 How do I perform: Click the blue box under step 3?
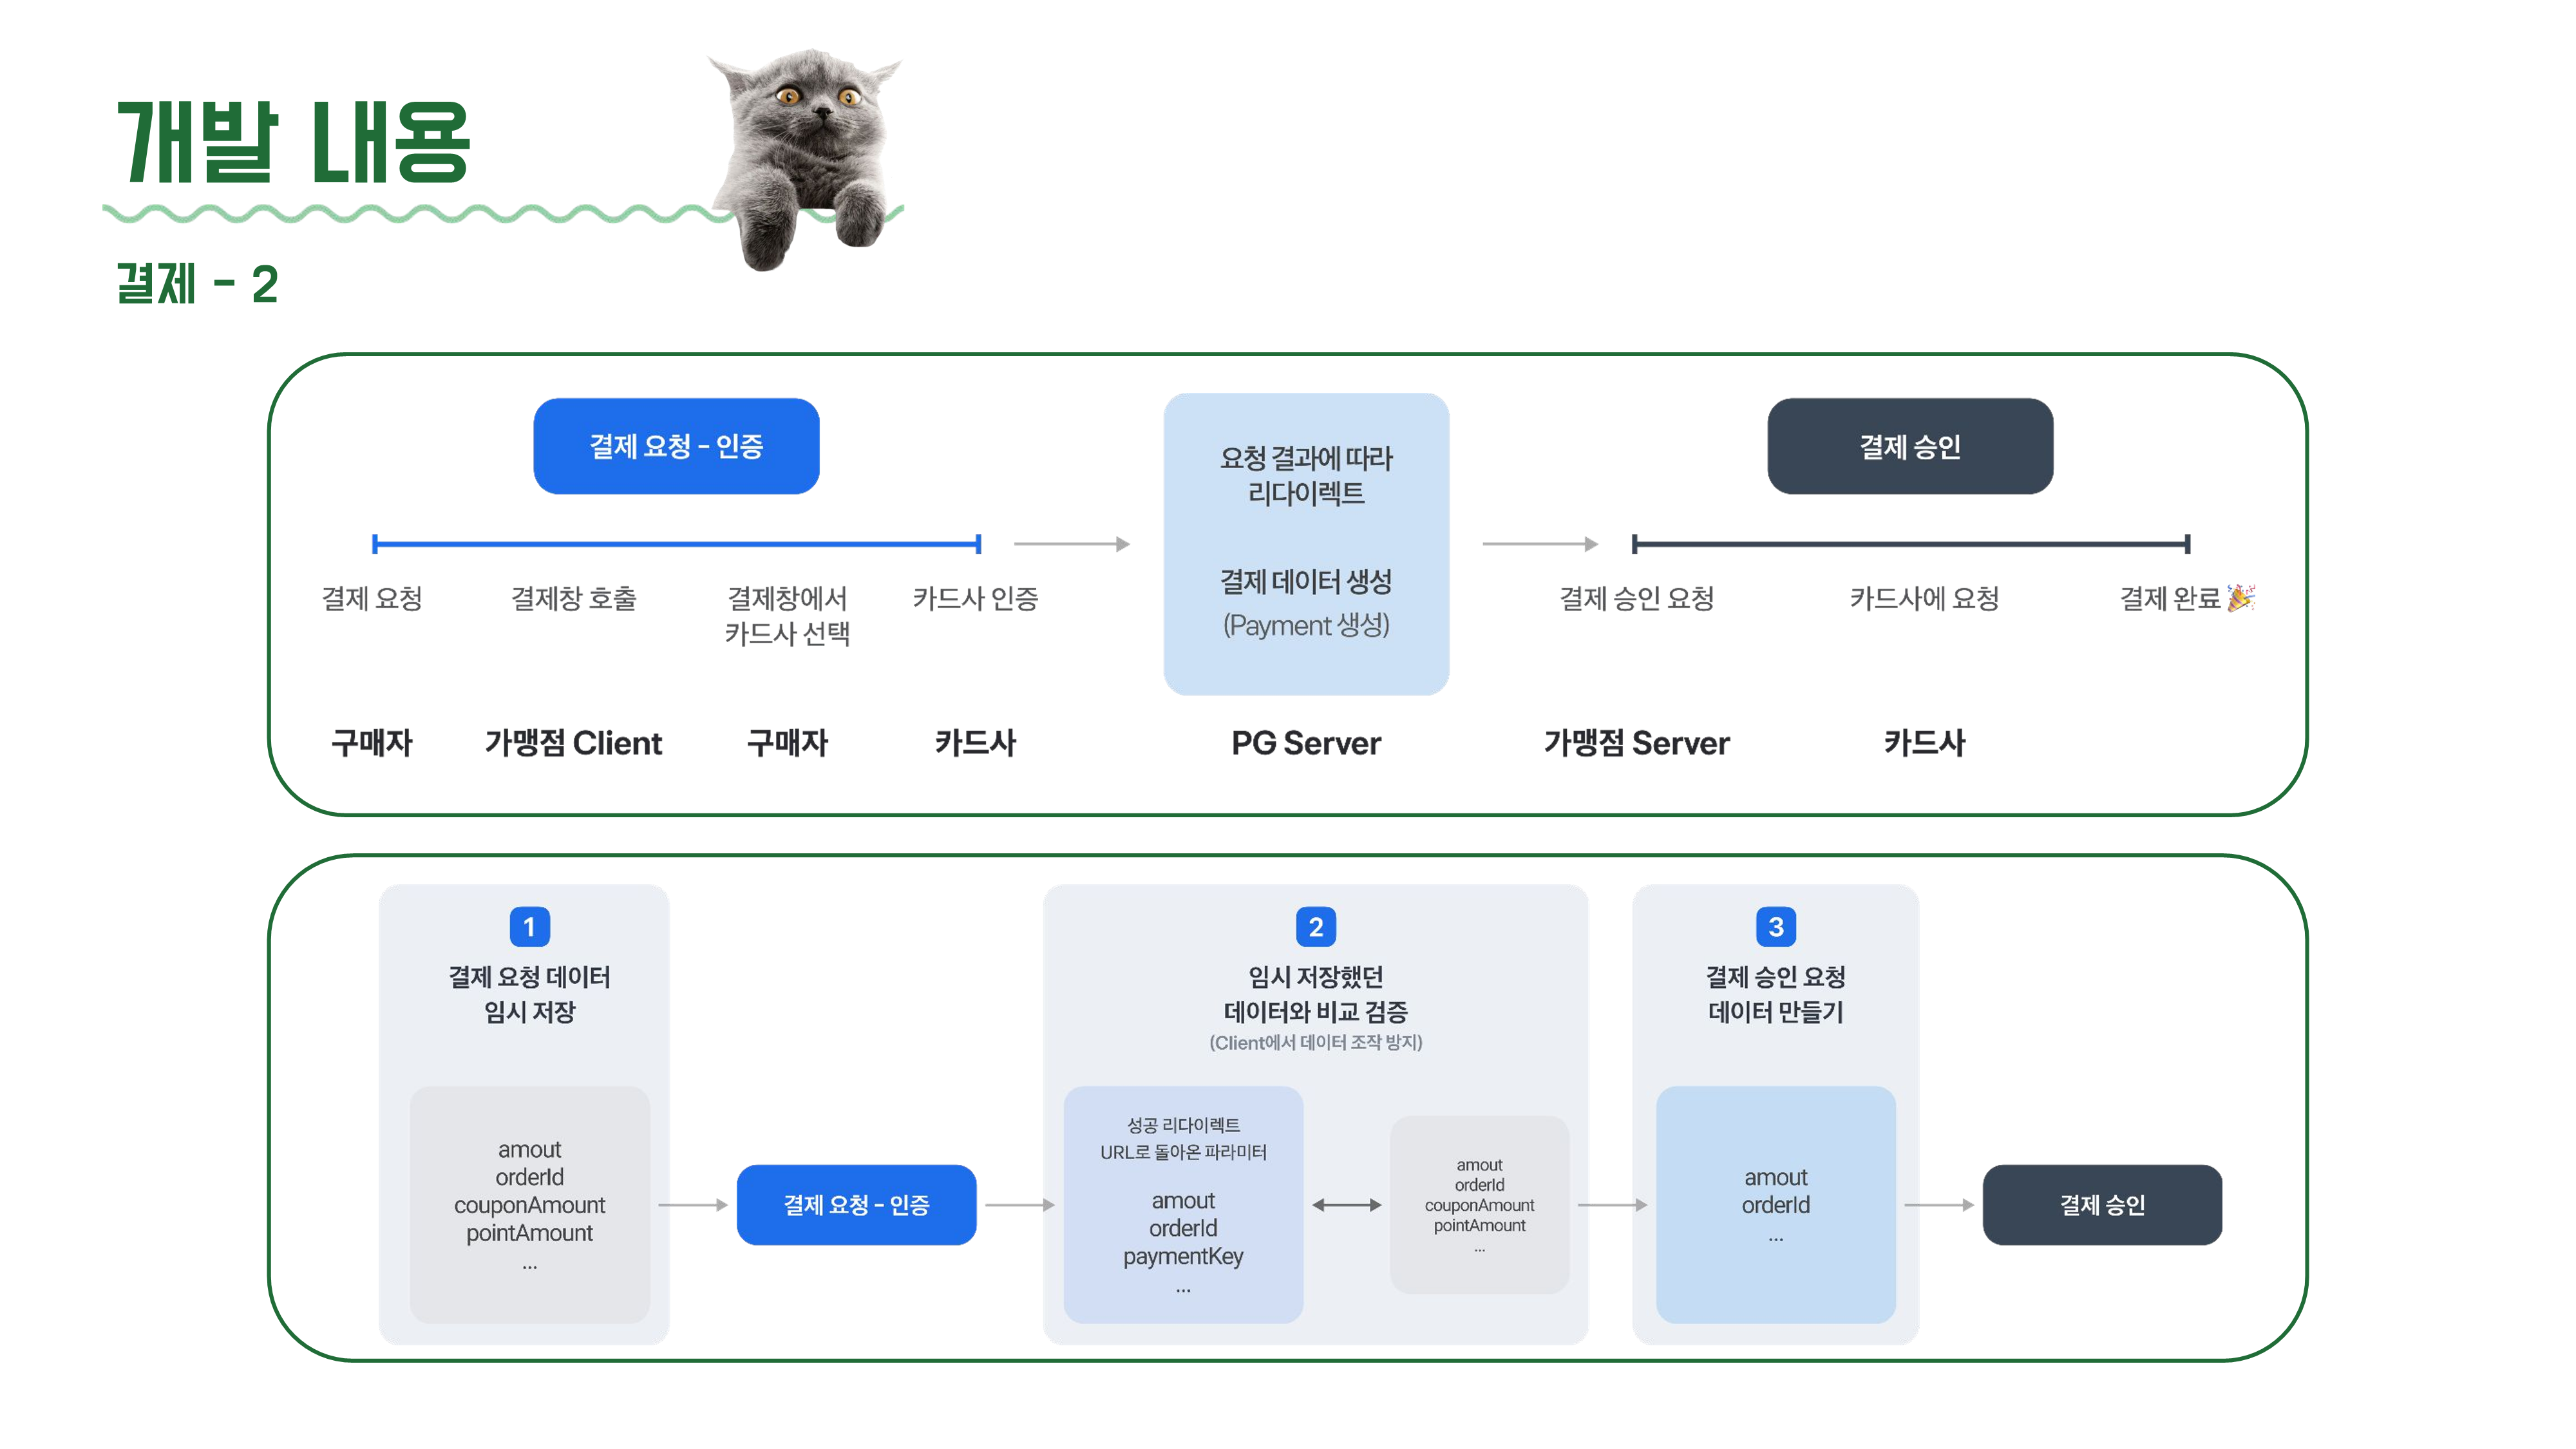coord(1775,1205)
